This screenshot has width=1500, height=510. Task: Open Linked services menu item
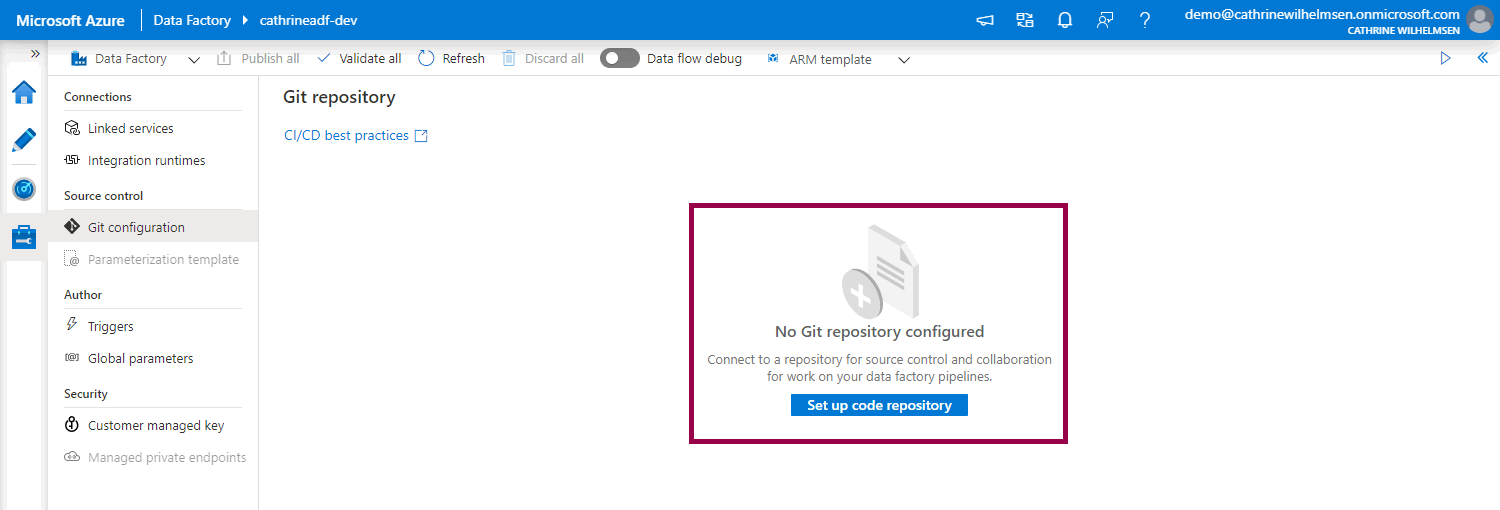pyautogui.click(x=130, y=128)
